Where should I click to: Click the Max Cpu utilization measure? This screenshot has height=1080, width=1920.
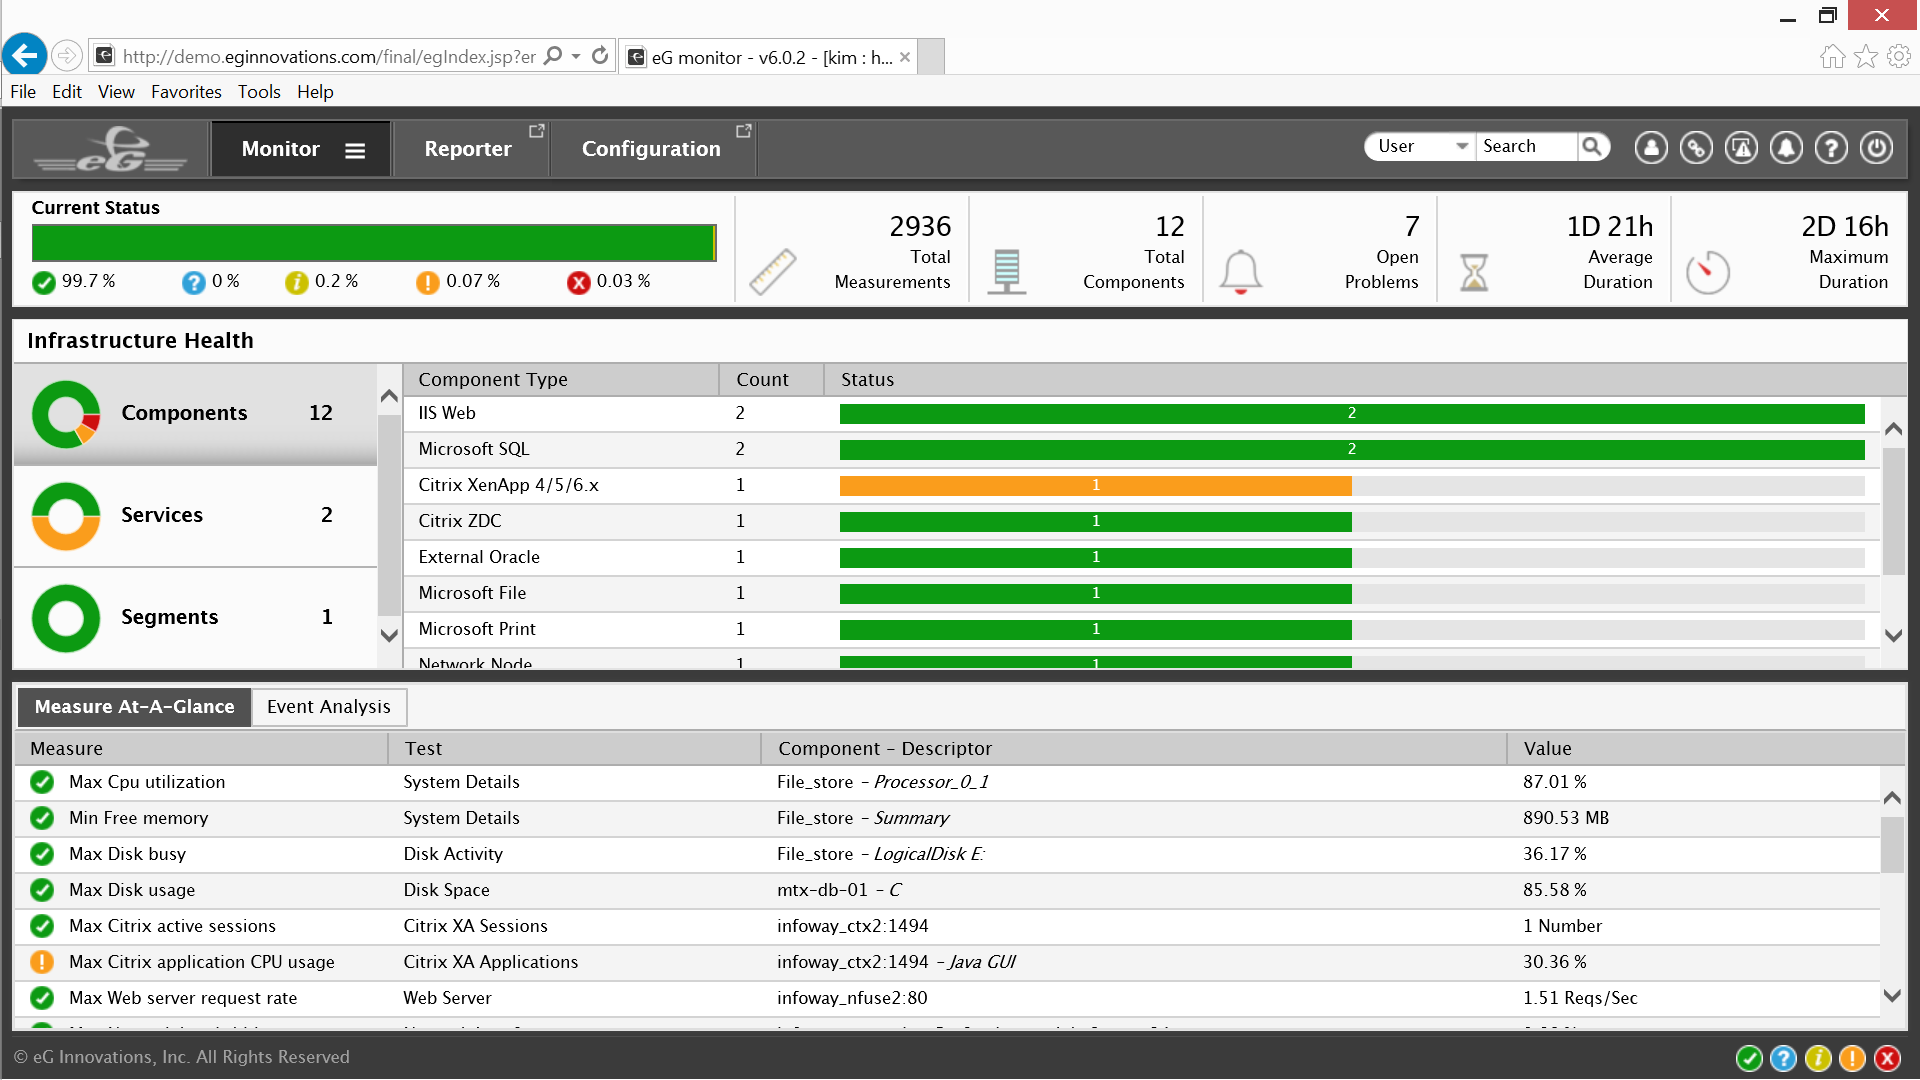tap(147, 782)
